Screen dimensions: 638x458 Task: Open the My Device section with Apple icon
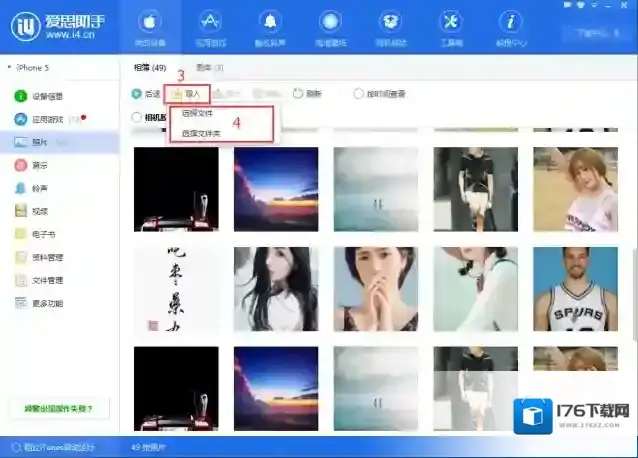[150, 27]
